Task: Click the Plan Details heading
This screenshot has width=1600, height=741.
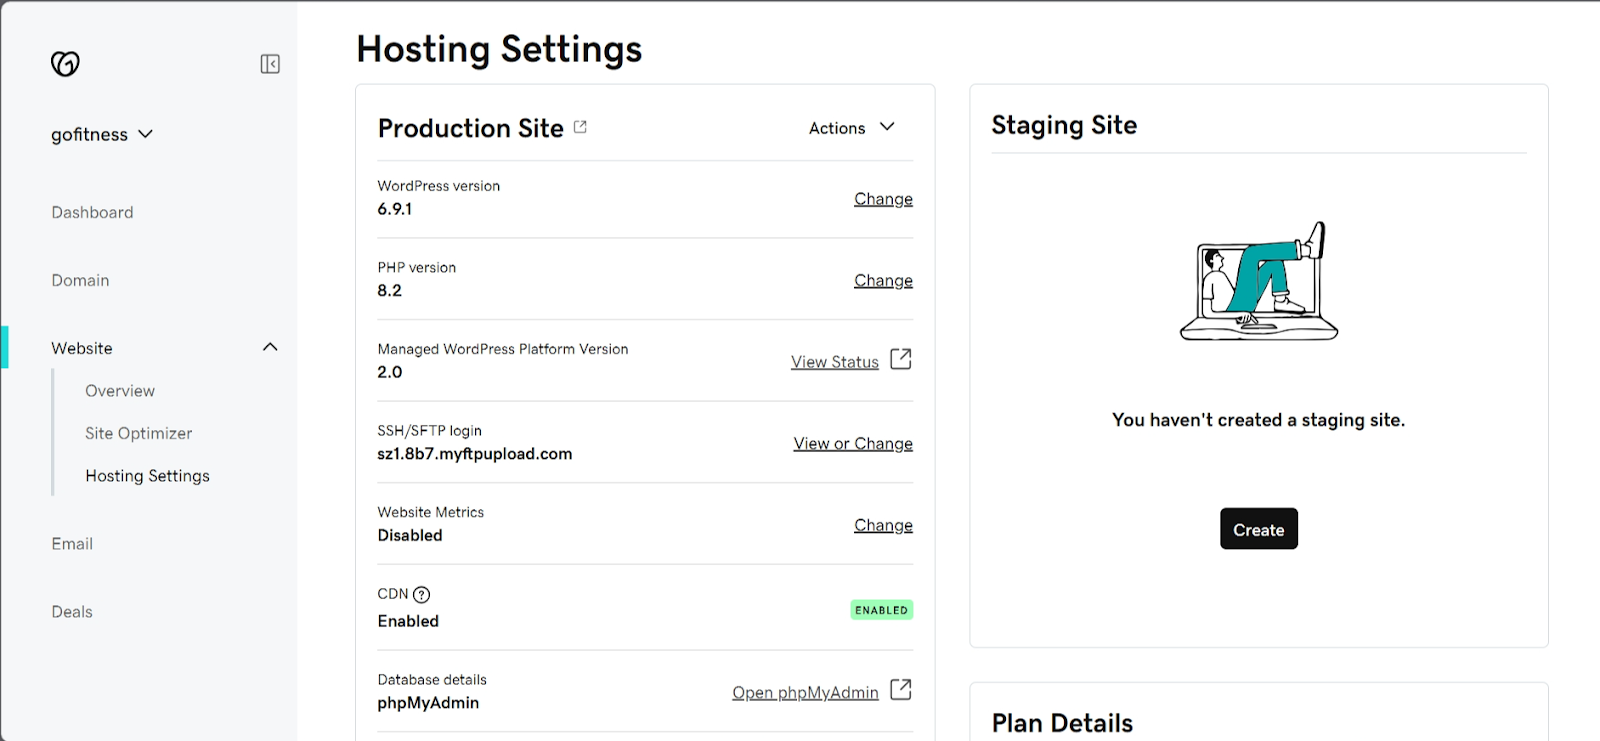Action: point(1062,723)
